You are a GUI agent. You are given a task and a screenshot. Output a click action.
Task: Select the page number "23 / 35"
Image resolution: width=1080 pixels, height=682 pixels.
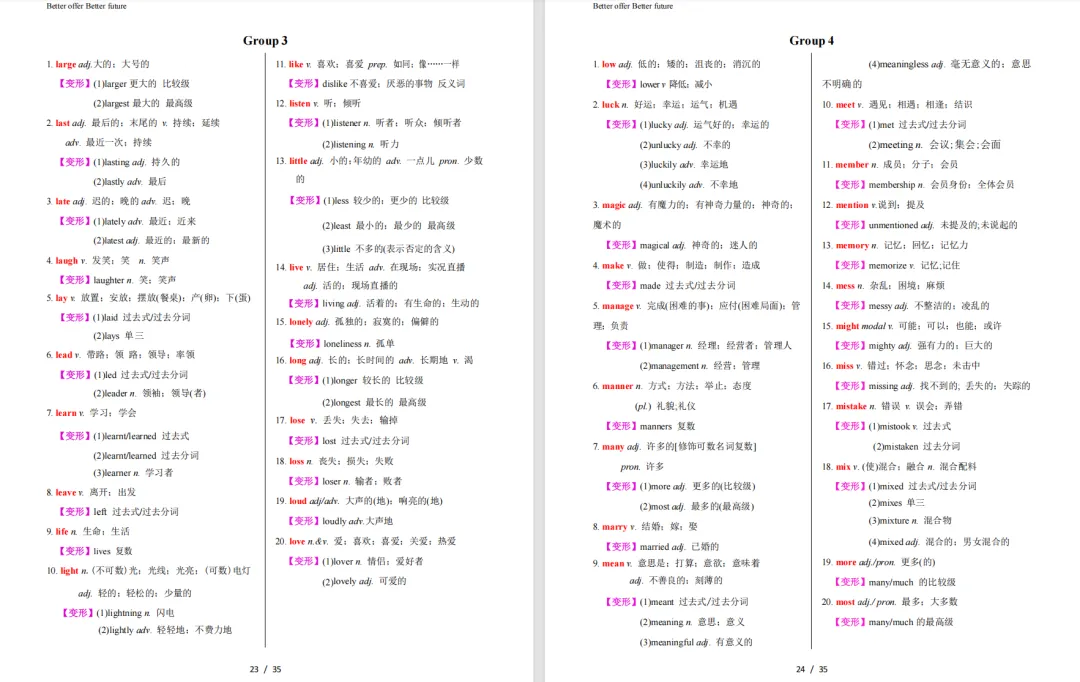(265, 669)
